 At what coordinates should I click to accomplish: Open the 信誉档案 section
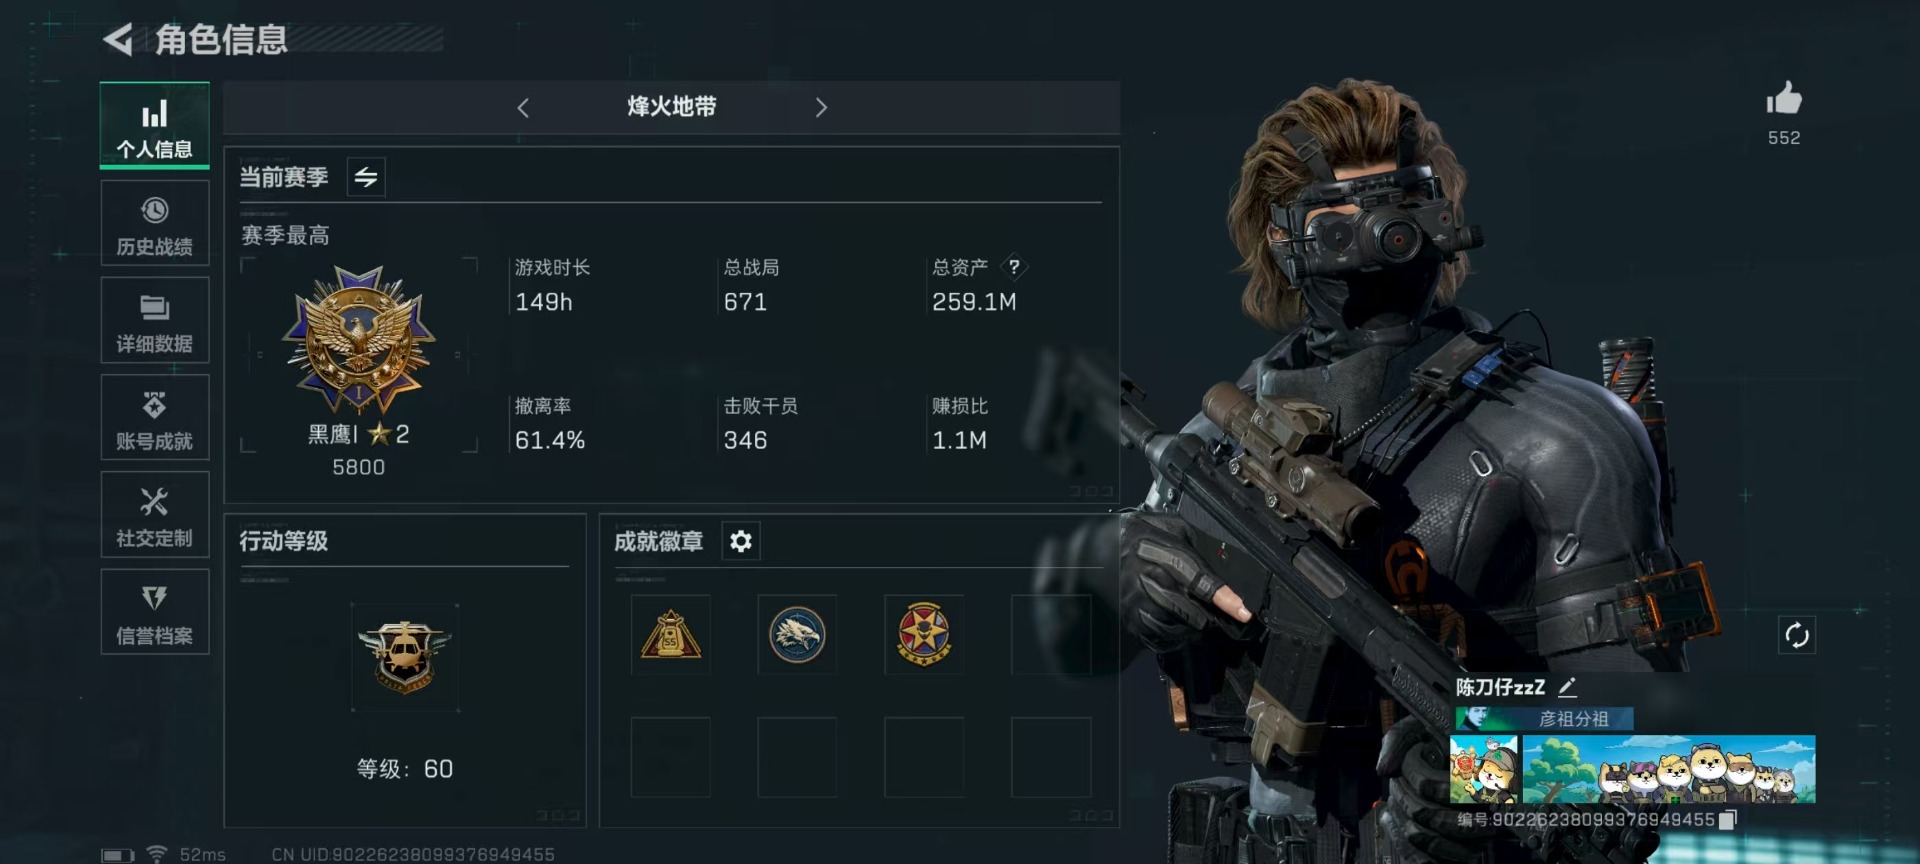pos(155,612)
